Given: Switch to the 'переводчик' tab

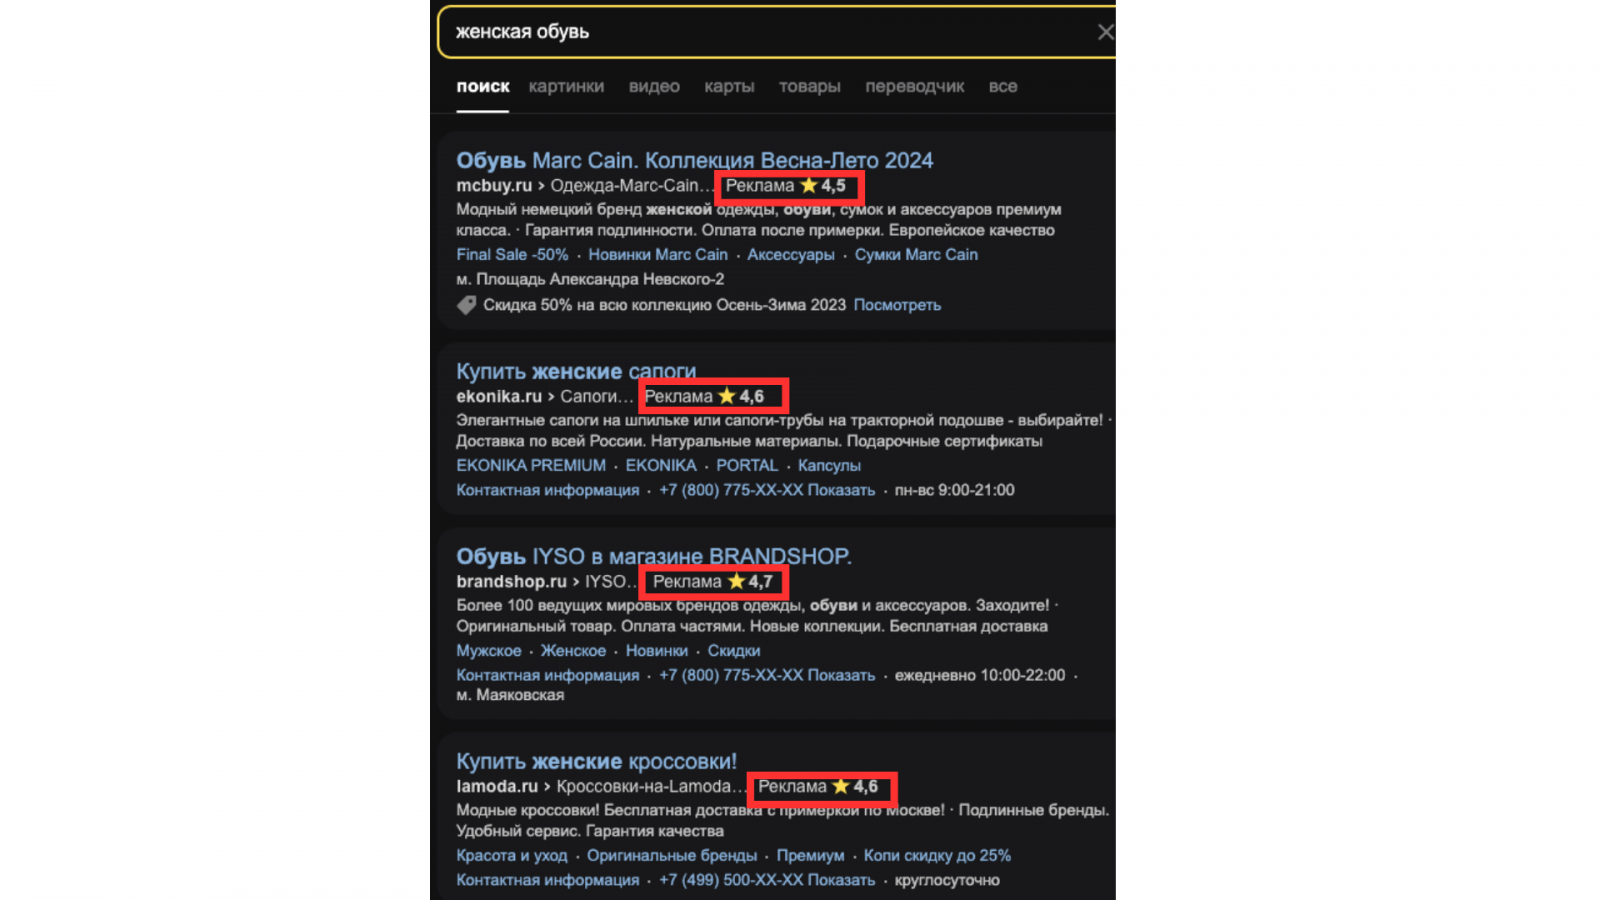Looking at the screenshot, I should (915, 87).
